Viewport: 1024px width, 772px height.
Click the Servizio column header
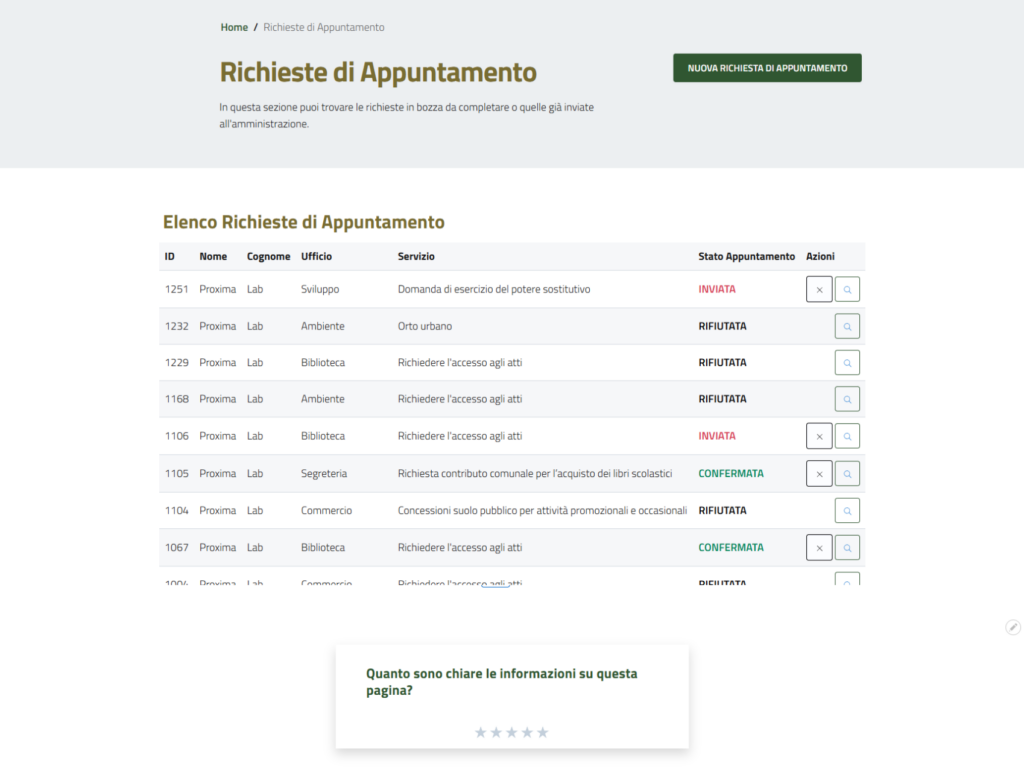[x=416, y=257]
